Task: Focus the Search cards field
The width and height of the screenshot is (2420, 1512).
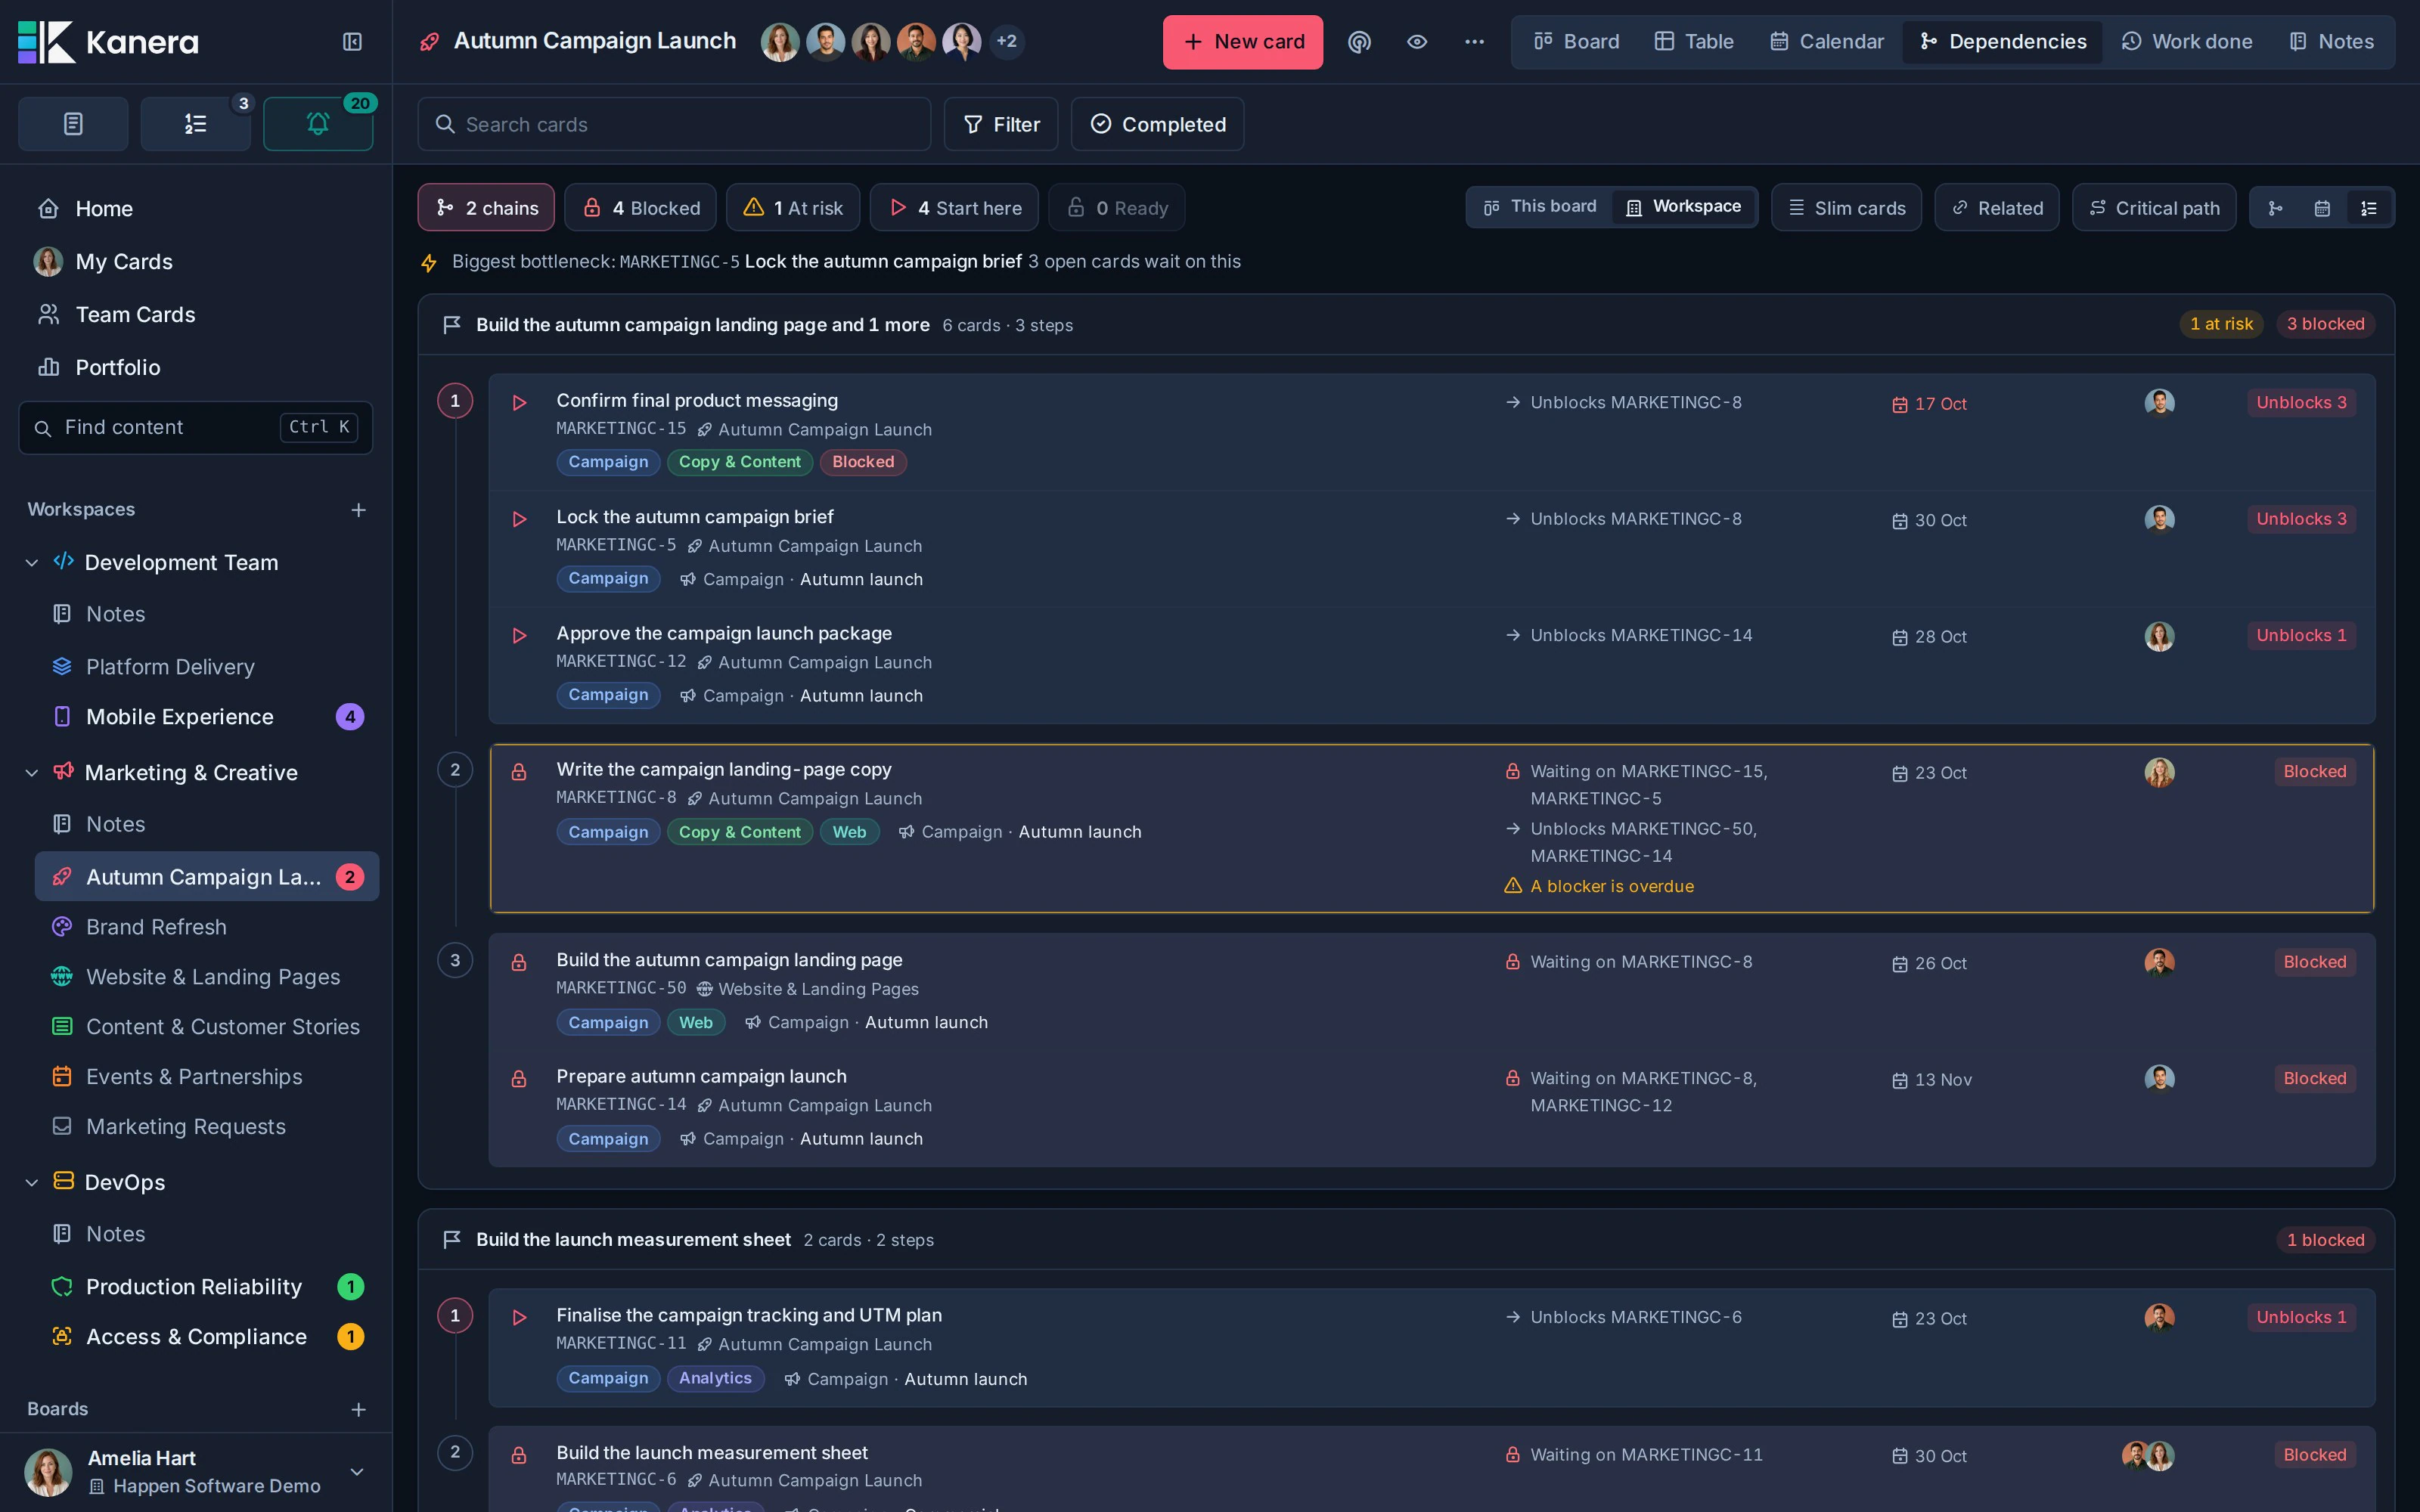Action: pos(674,124)
